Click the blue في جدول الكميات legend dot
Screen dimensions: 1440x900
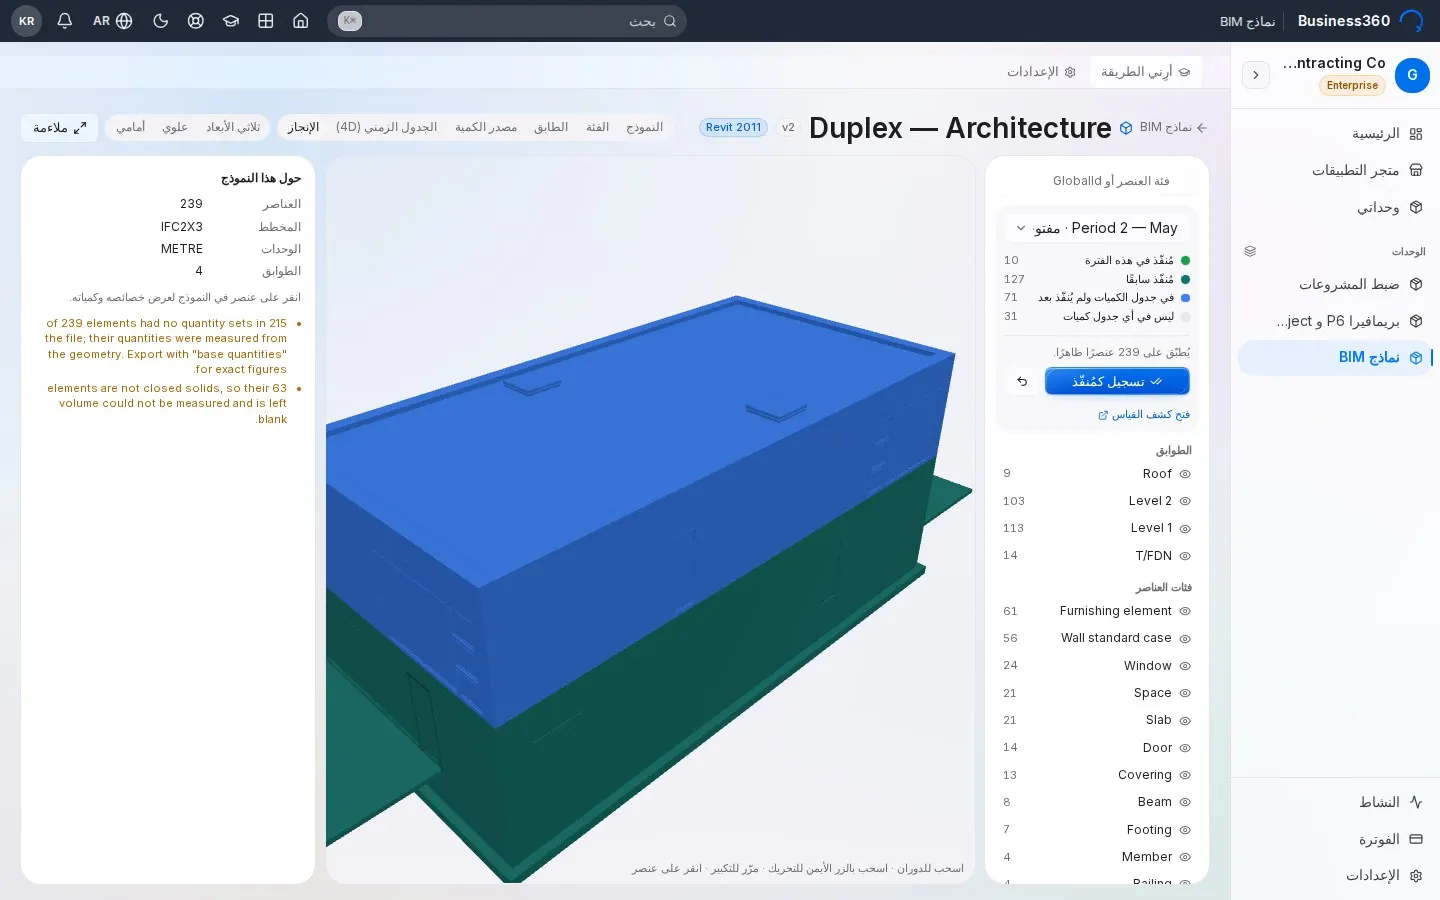[x=1185, y=298]
